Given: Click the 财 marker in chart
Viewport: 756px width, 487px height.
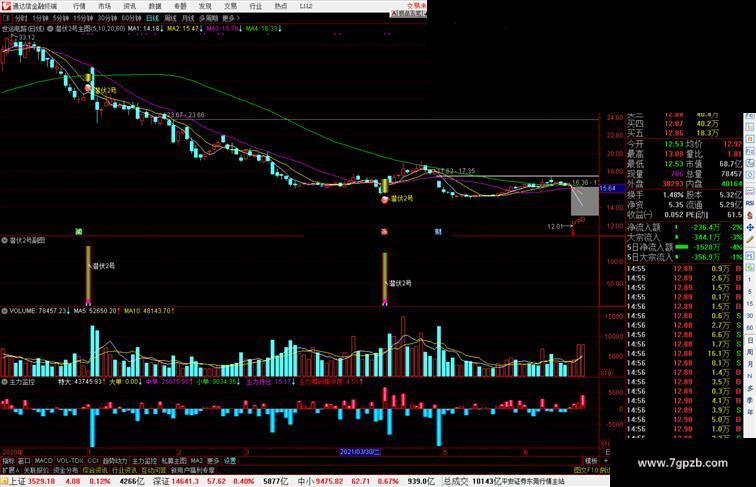Looking at the screenshot, I should point(438,232).
